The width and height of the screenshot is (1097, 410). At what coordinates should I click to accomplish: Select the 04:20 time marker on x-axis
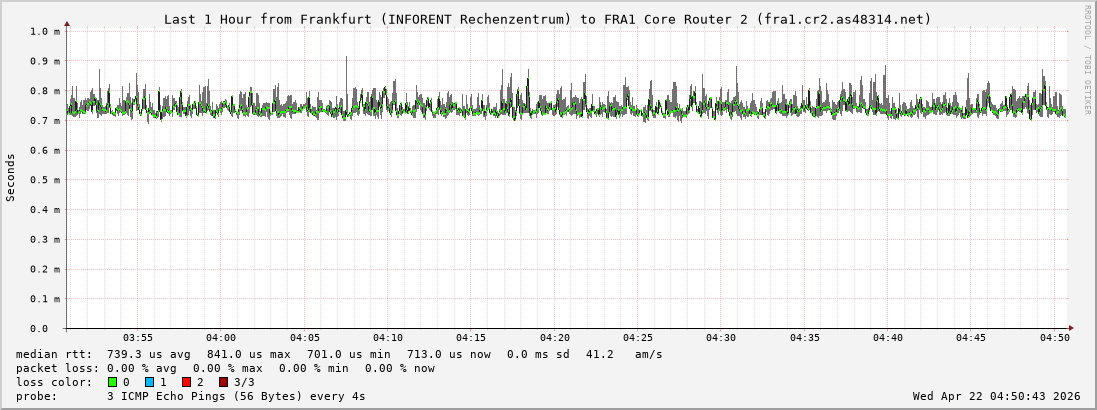(554, 338)
